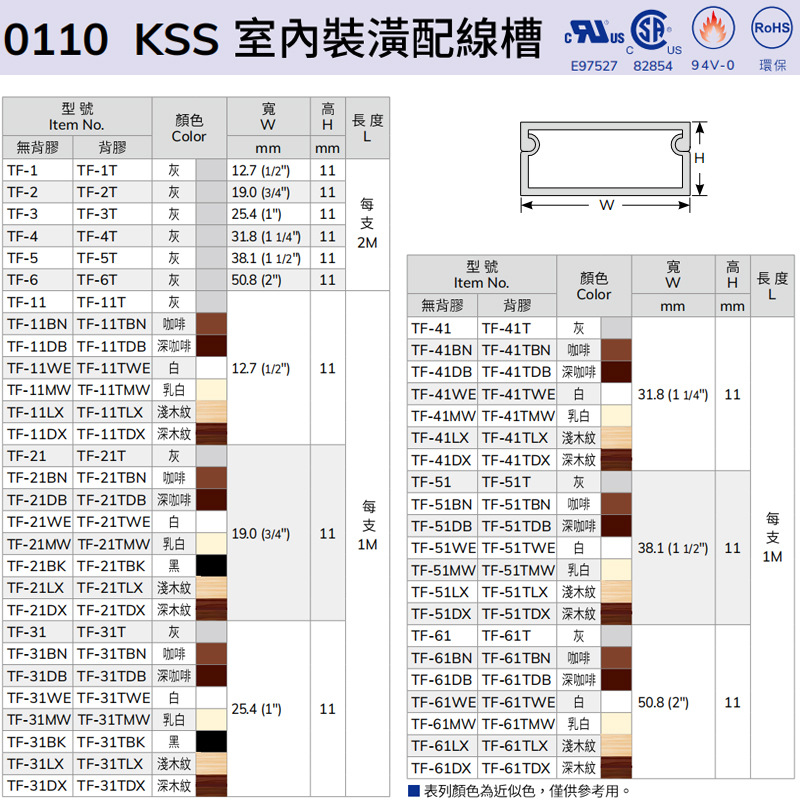Select the dark brown swatch for TF-11DB
This screenshot has height=800, width=800.
coord(211,346)
